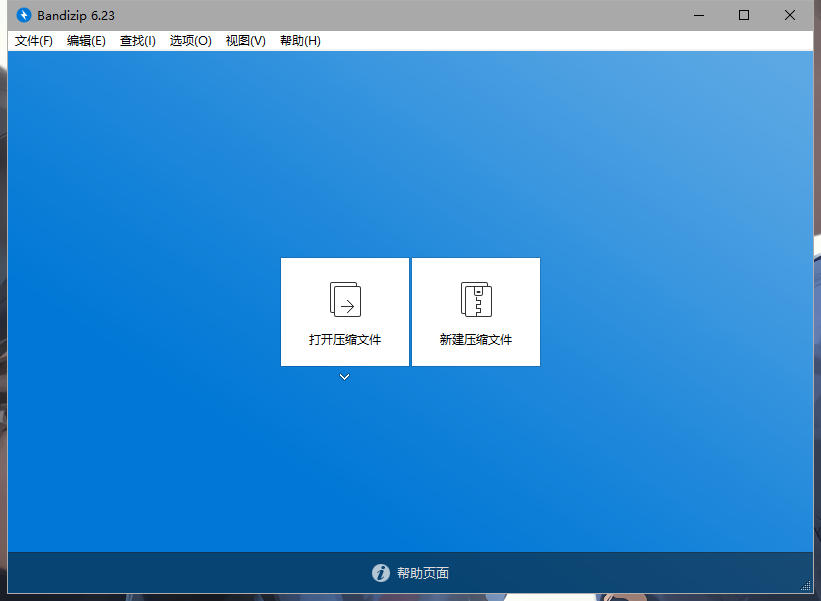Open the 帮助(H) menu

click(300, 41)
